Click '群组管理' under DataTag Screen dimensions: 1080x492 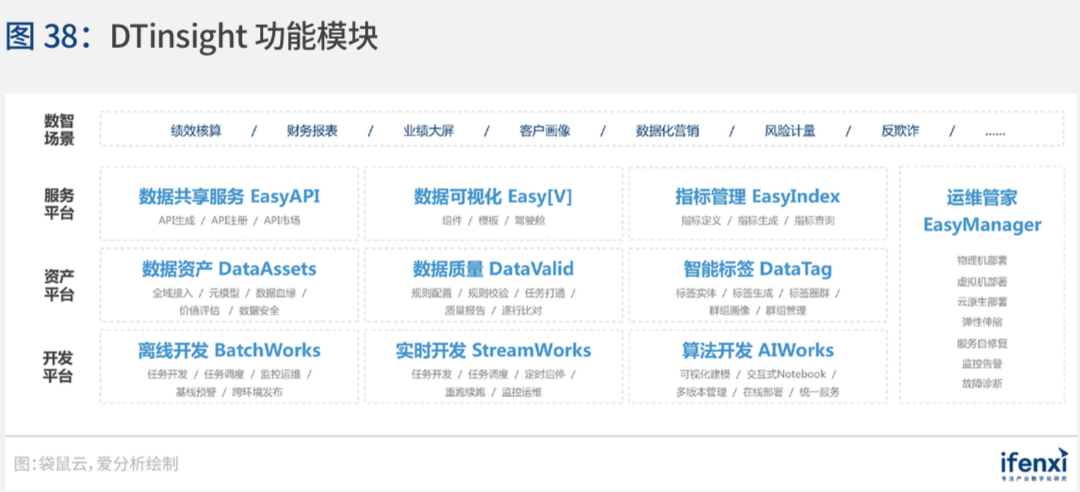[x=786, y=311]
